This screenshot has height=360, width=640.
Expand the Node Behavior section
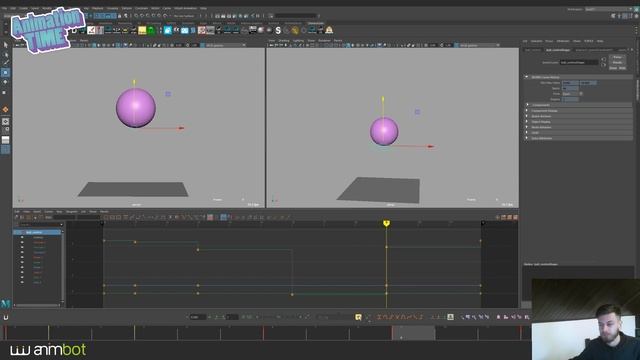pyautogui.click(x=527, y=127)
